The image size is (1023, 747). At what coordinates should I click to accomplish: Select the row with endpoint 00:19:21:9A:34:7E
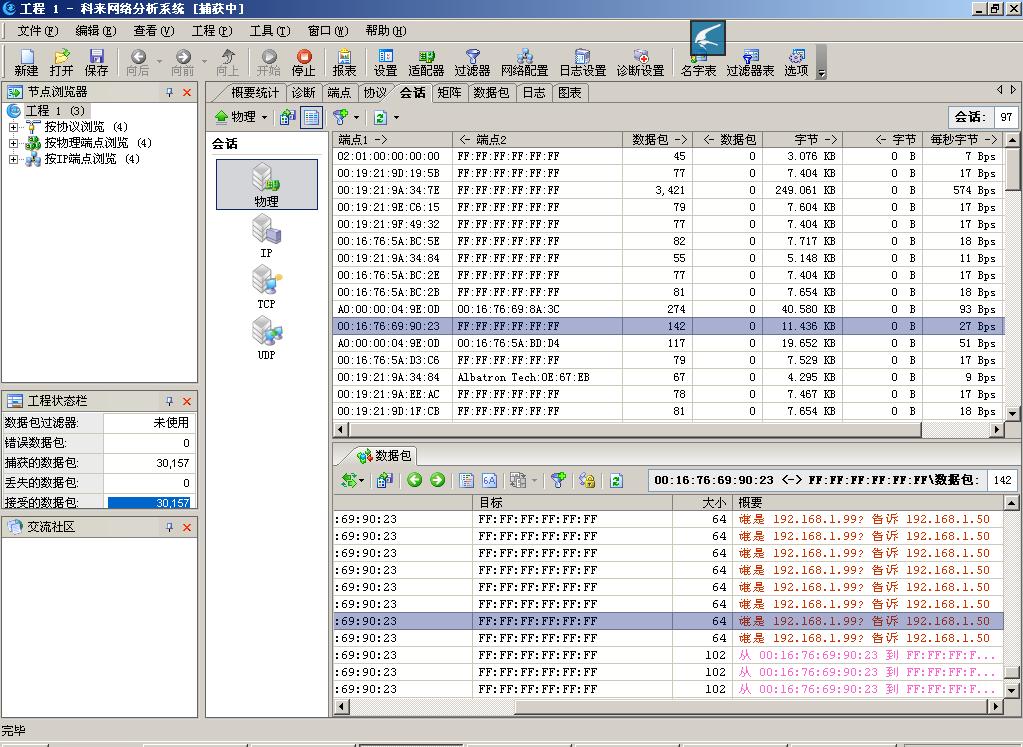[x=388, y=190]
